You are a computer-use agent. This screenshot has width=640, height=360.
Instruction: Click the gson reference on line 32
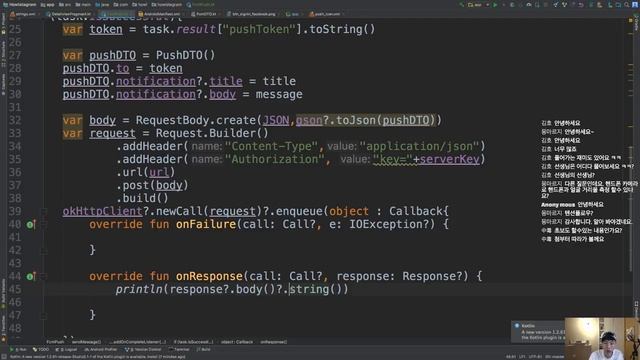coord(309,120)
